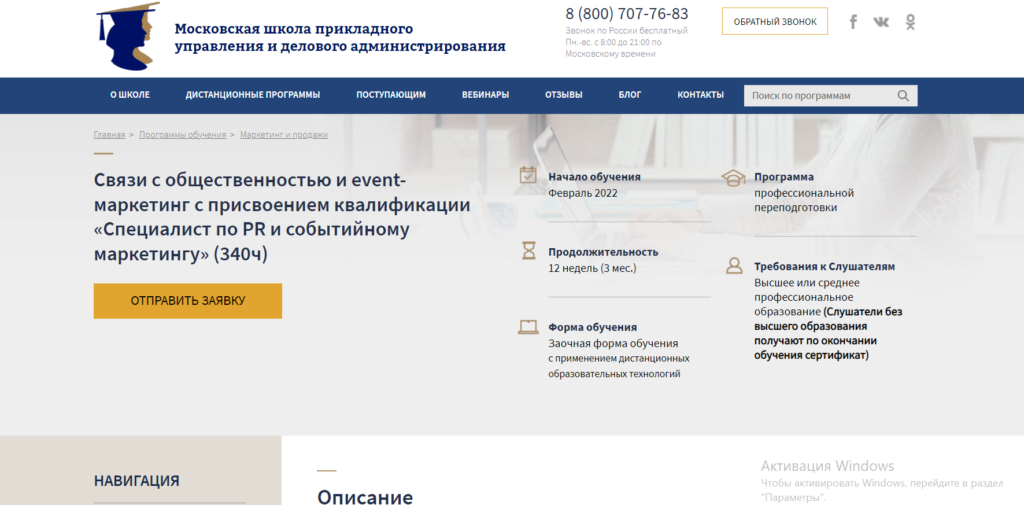Open the VK social icon
This screenshot has width=1024, height=505.
[x=881, y=22]
